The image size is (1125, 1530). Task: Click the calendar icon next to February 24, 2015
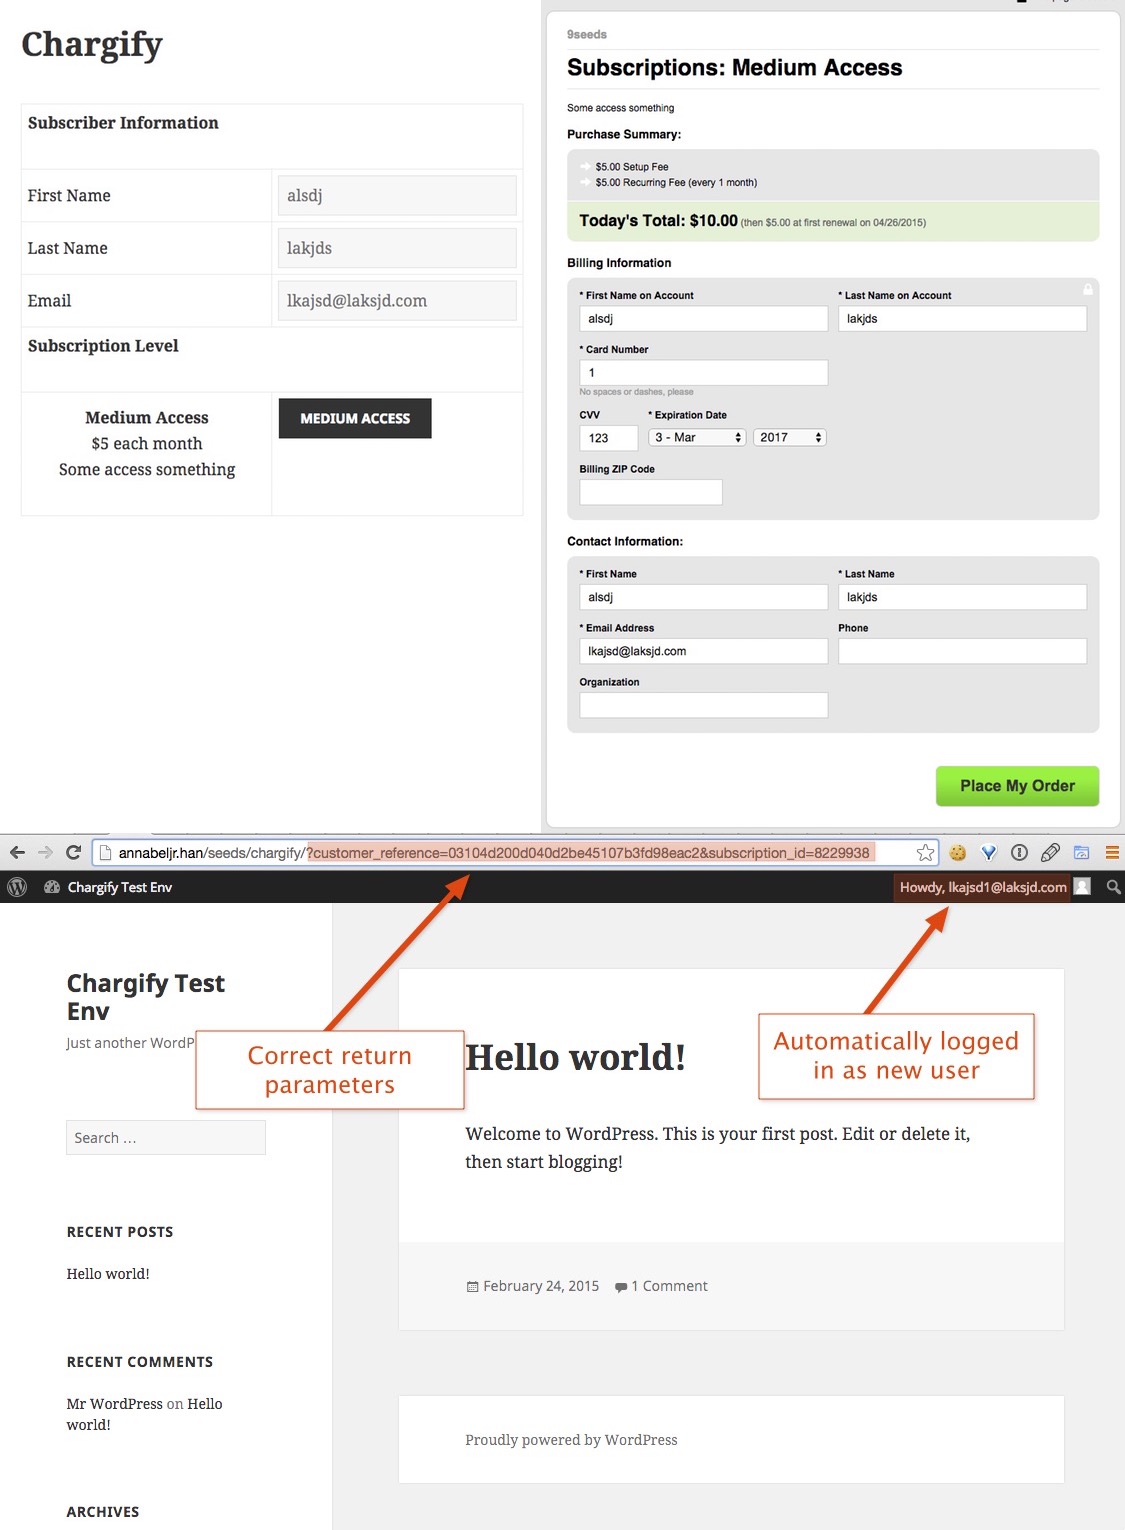coord(473,1287)
